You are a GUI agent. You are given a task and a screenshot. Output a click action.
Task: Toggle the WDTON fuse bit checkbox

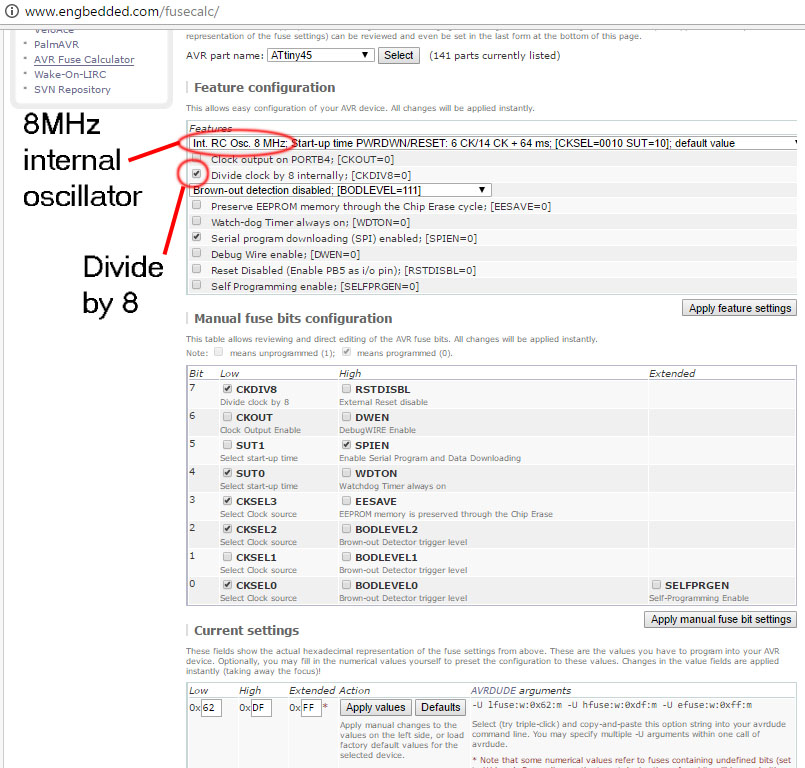click(347, 472)
